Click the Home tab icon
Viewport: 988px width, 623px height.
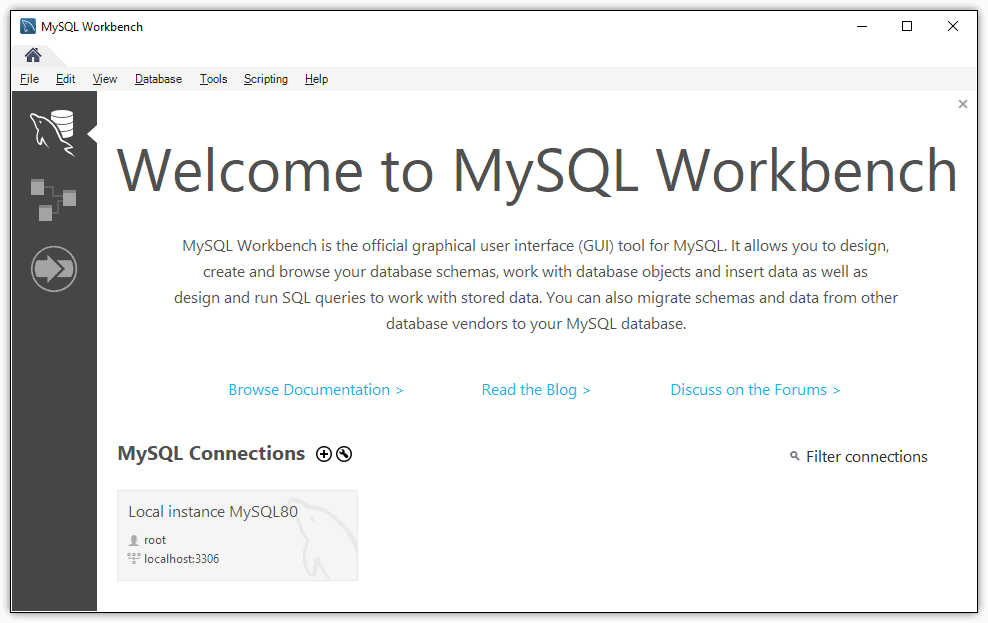33,55
